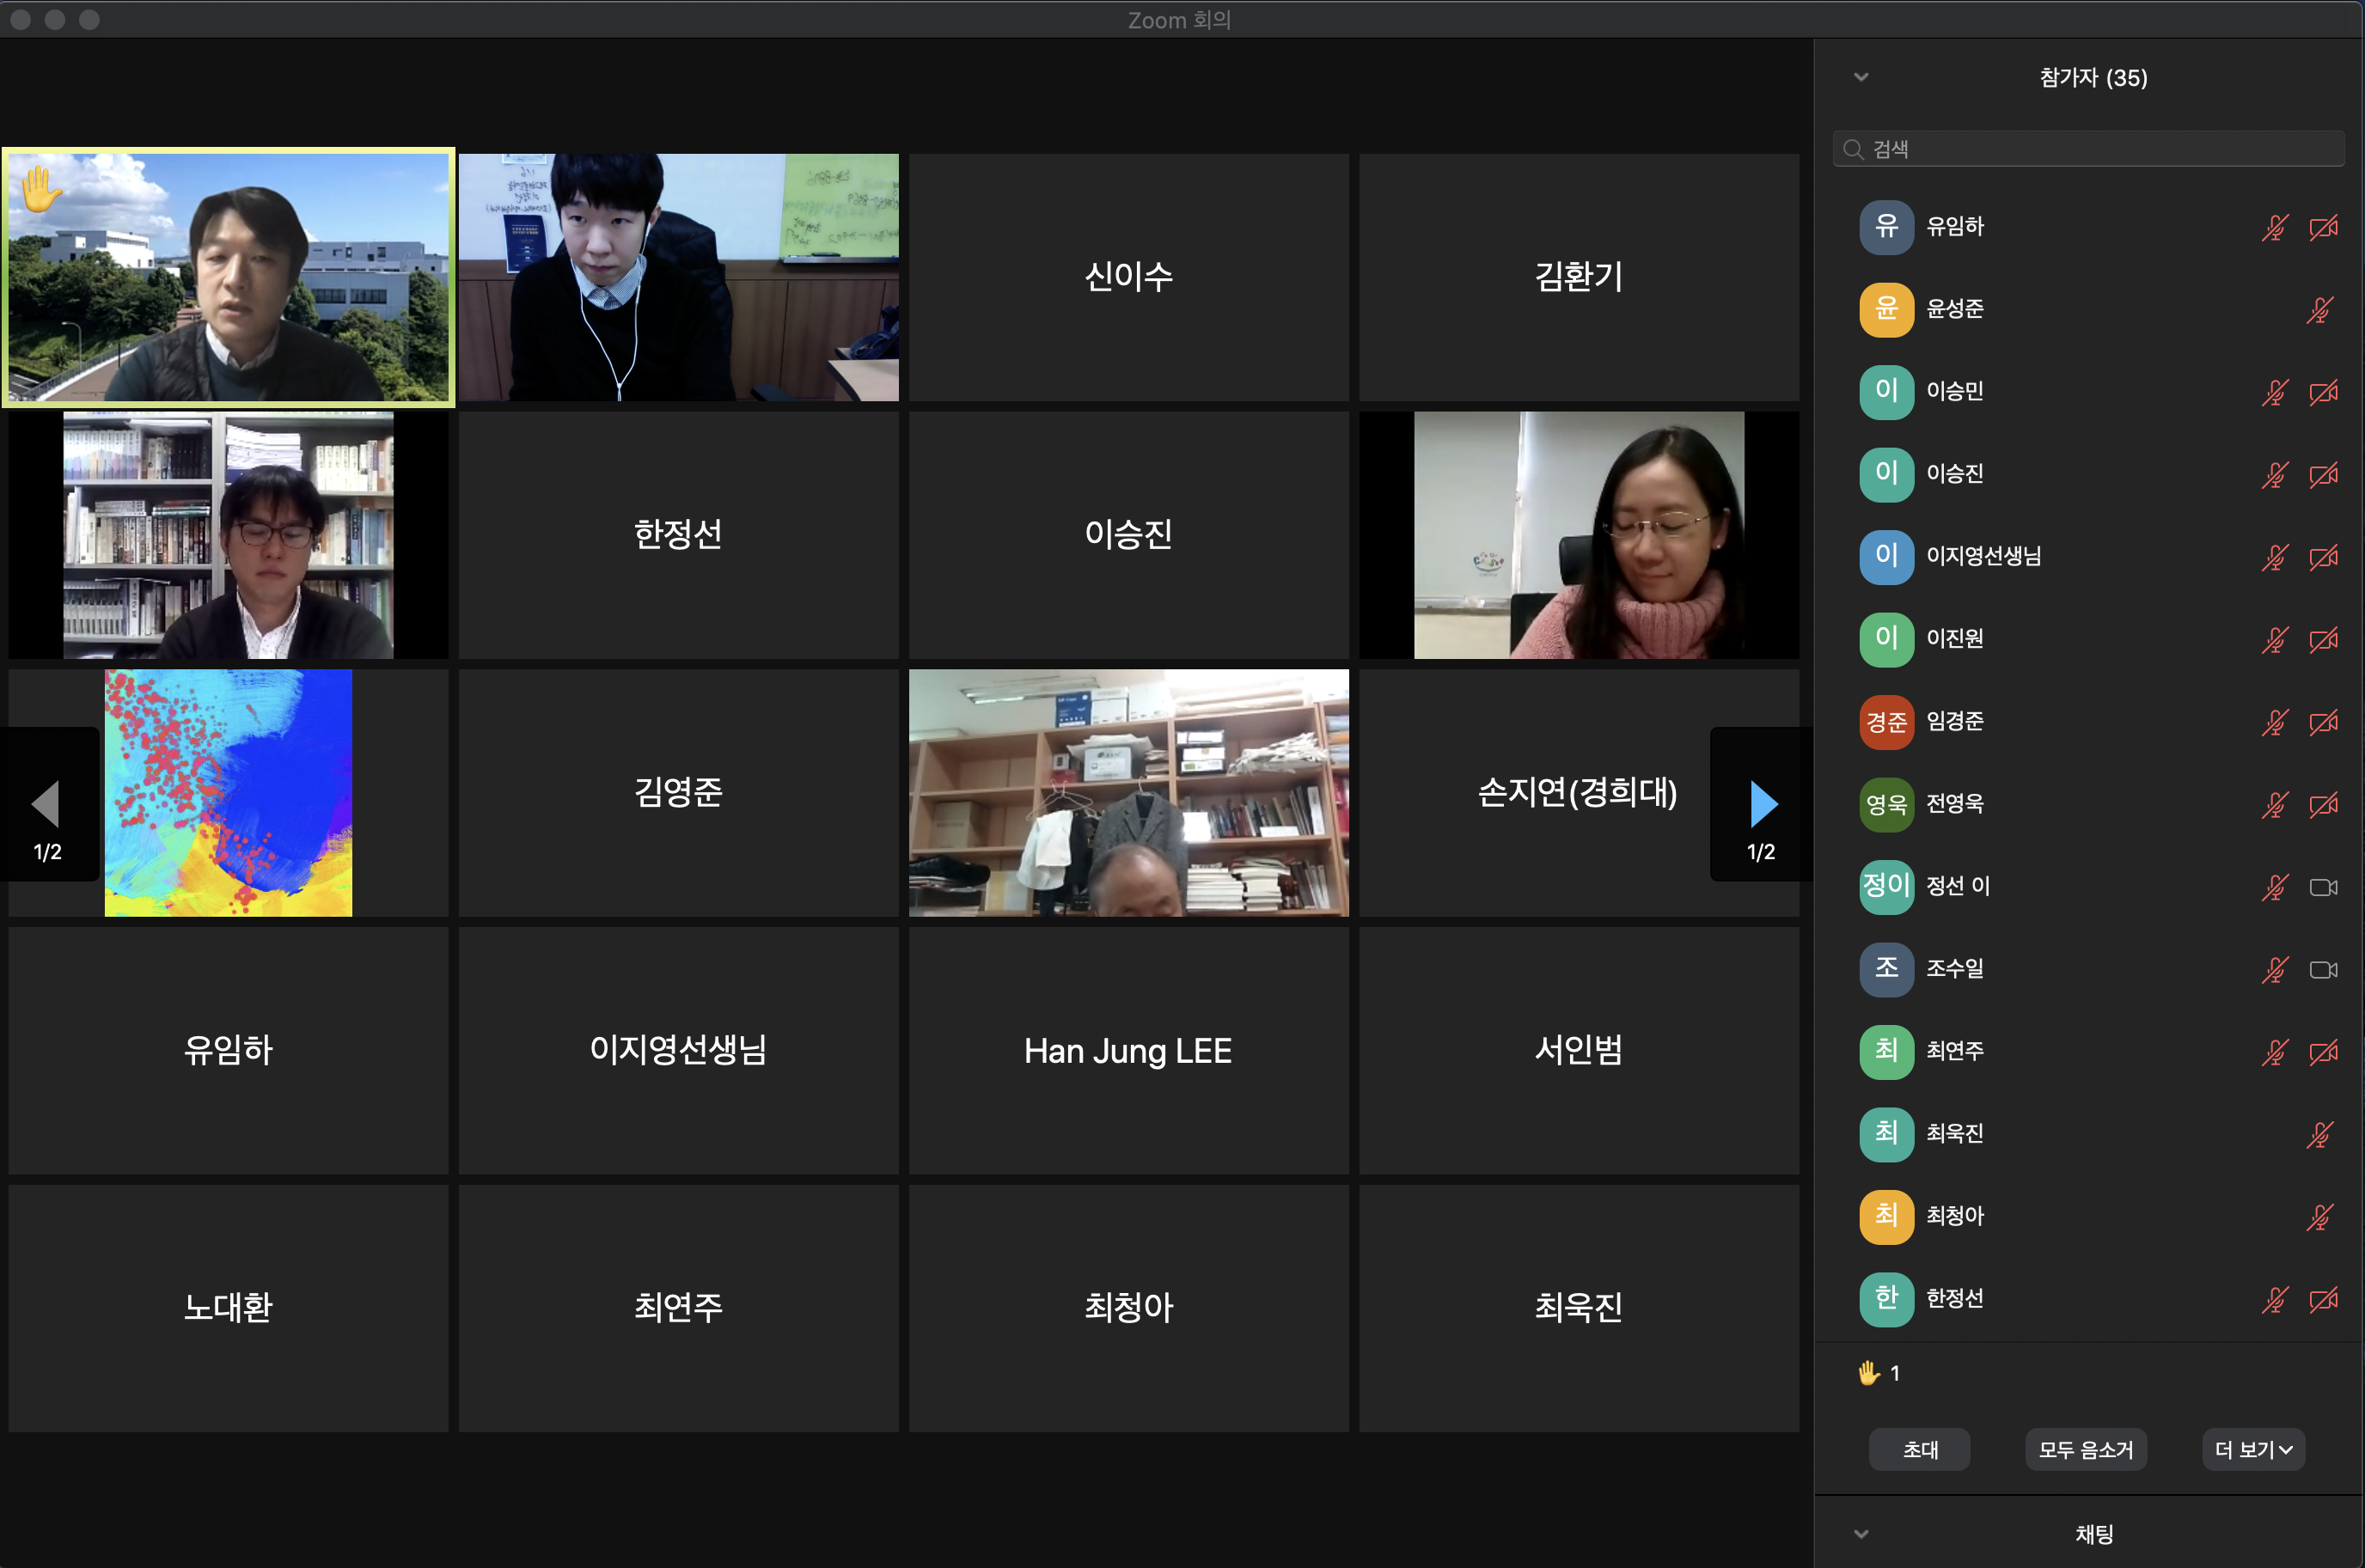The width and height of the screenshot is (2365, 1568).
Task: Click the muted microphone icon for 조수일
Action: tap(2275, 970)
